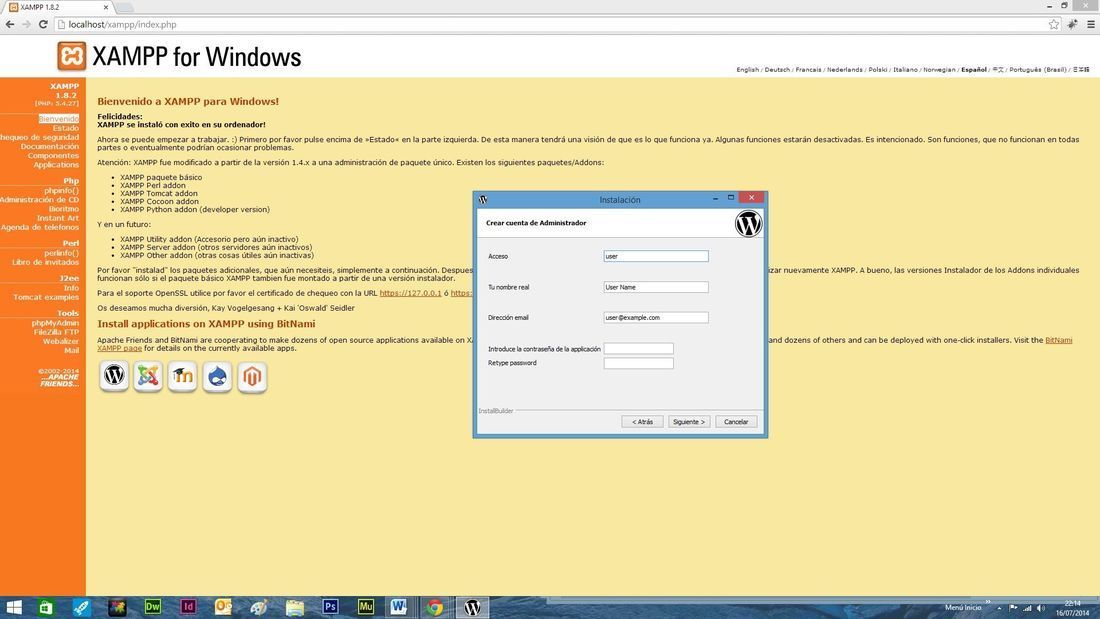1100x619 pixels.
Task: Click the browser forward arrow
Action: click(26, 24)
